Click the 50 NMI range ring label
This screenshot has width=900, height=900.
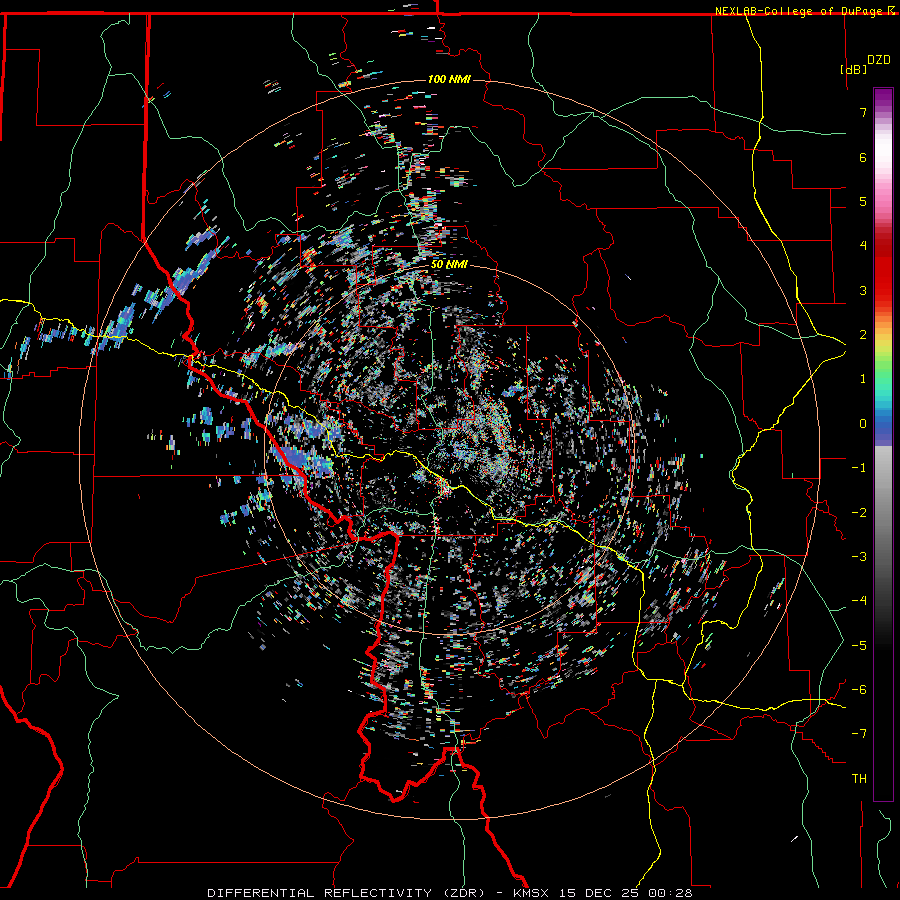coord(449,265)
